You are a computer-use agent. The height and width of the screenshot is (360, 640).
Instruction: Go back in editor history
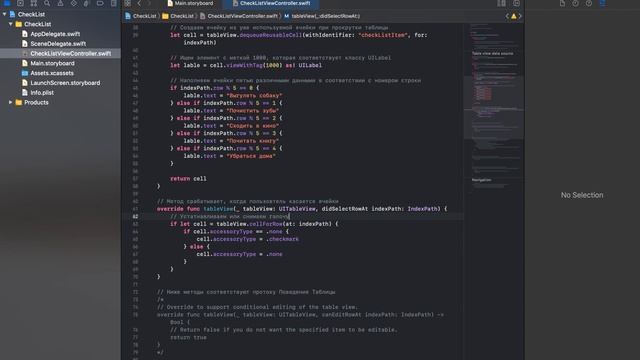[139, 3]
